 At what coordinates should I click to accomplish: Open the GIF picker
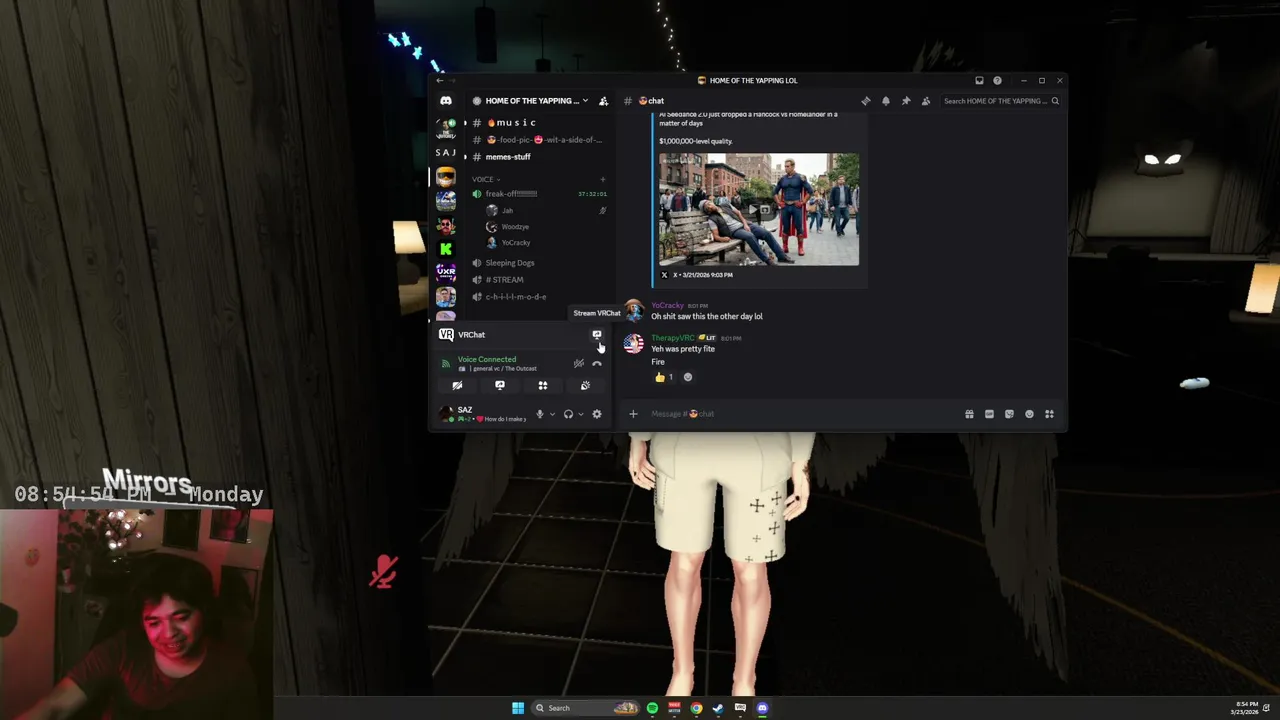click(989, 414)
